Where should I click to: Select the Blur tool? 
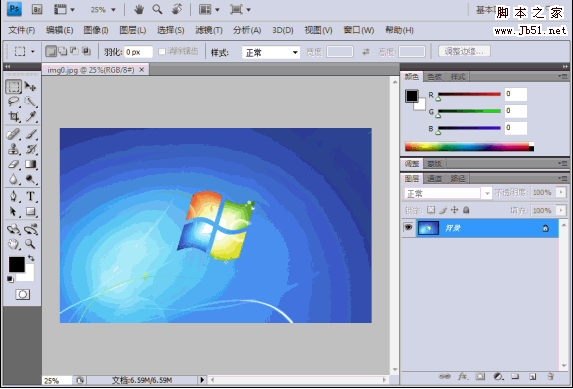coord(14,180)
